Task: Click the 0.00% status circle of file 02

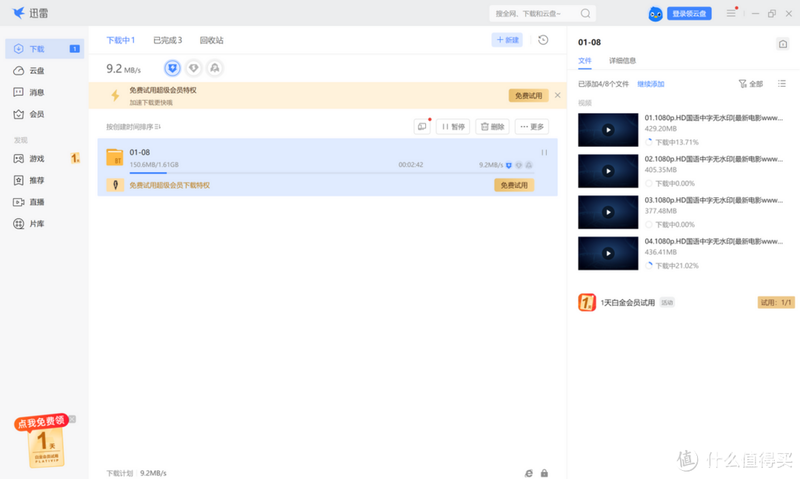Action: [x=649, y=184]
